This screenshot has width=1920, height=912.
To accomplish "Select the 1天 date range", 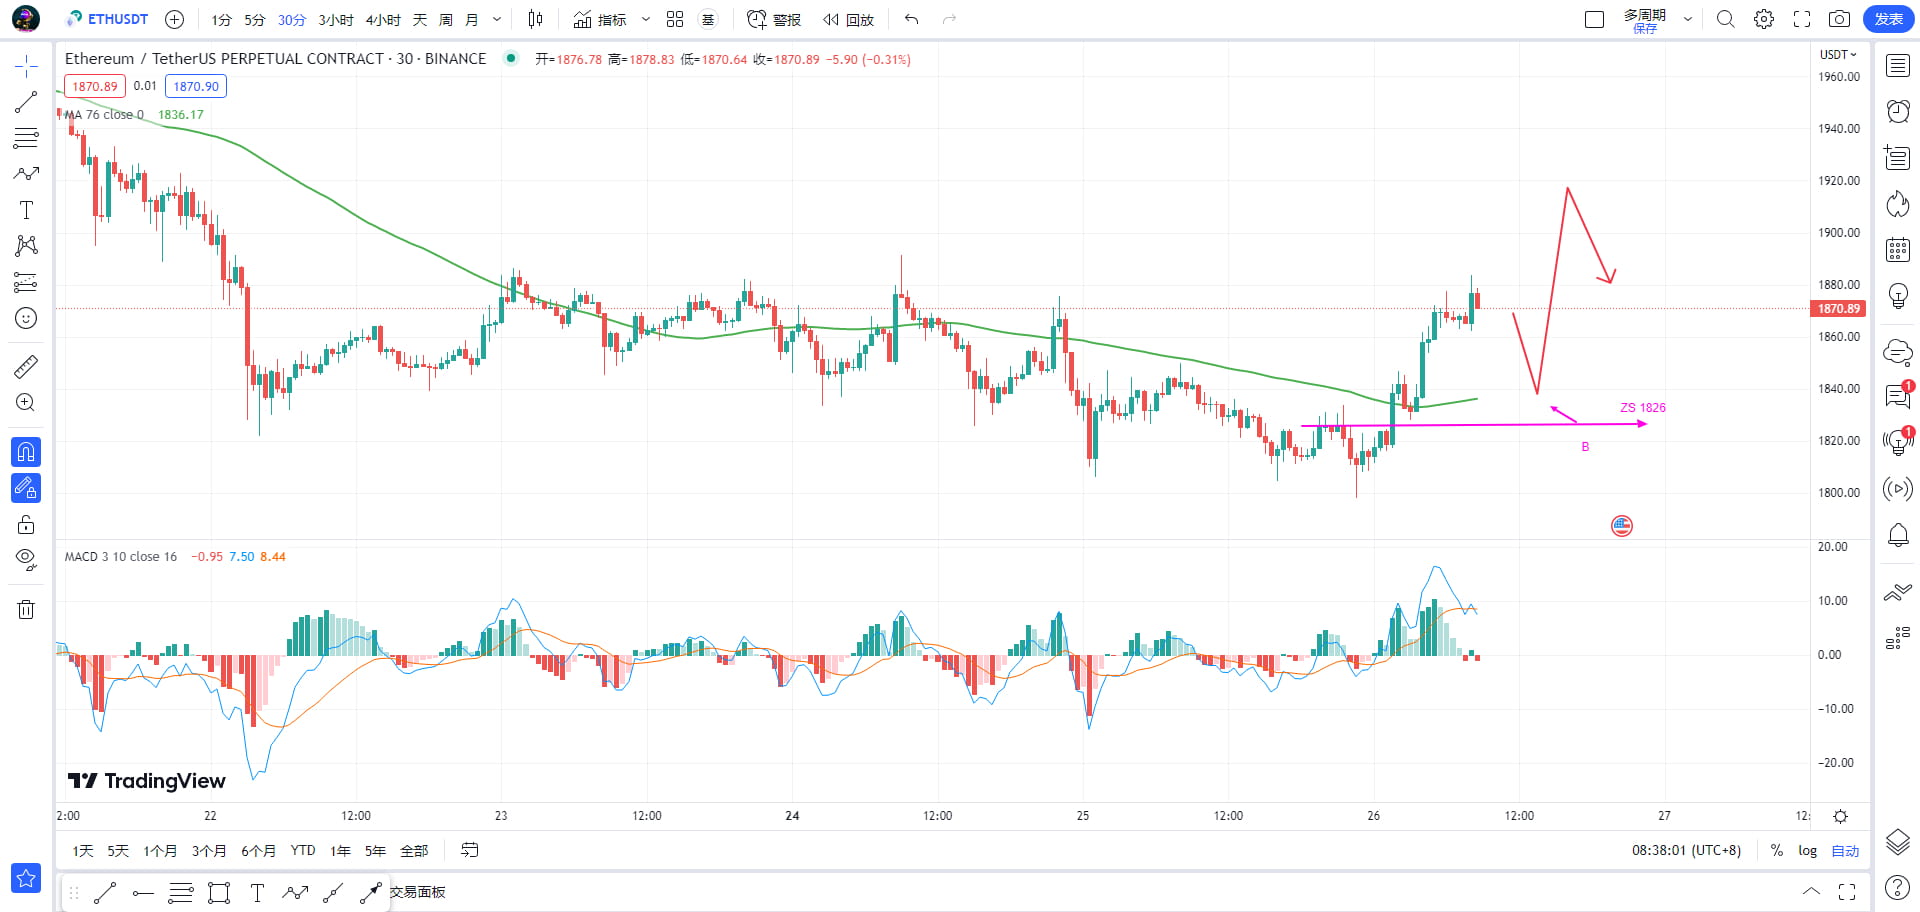I will pyautogui.click(x=83, y=851).
